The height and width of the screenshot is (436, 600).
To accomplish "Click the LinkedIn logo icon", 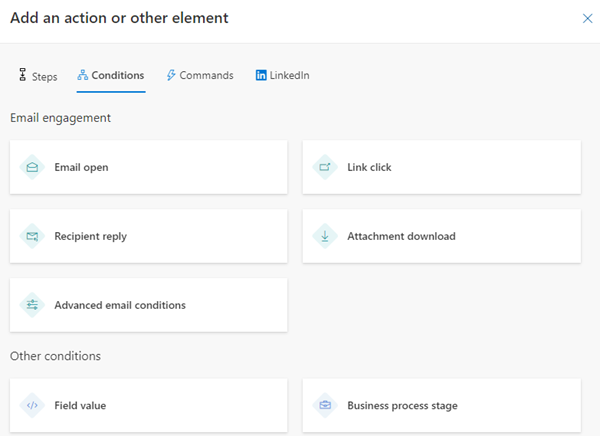I will tap(261, 75).
